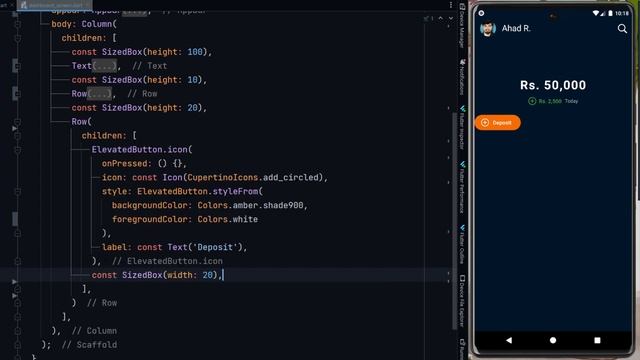The height and width of the screenshot is (360, 640).
Task: Click the folded (...) placeholder after Text
Action: (104, 66)
